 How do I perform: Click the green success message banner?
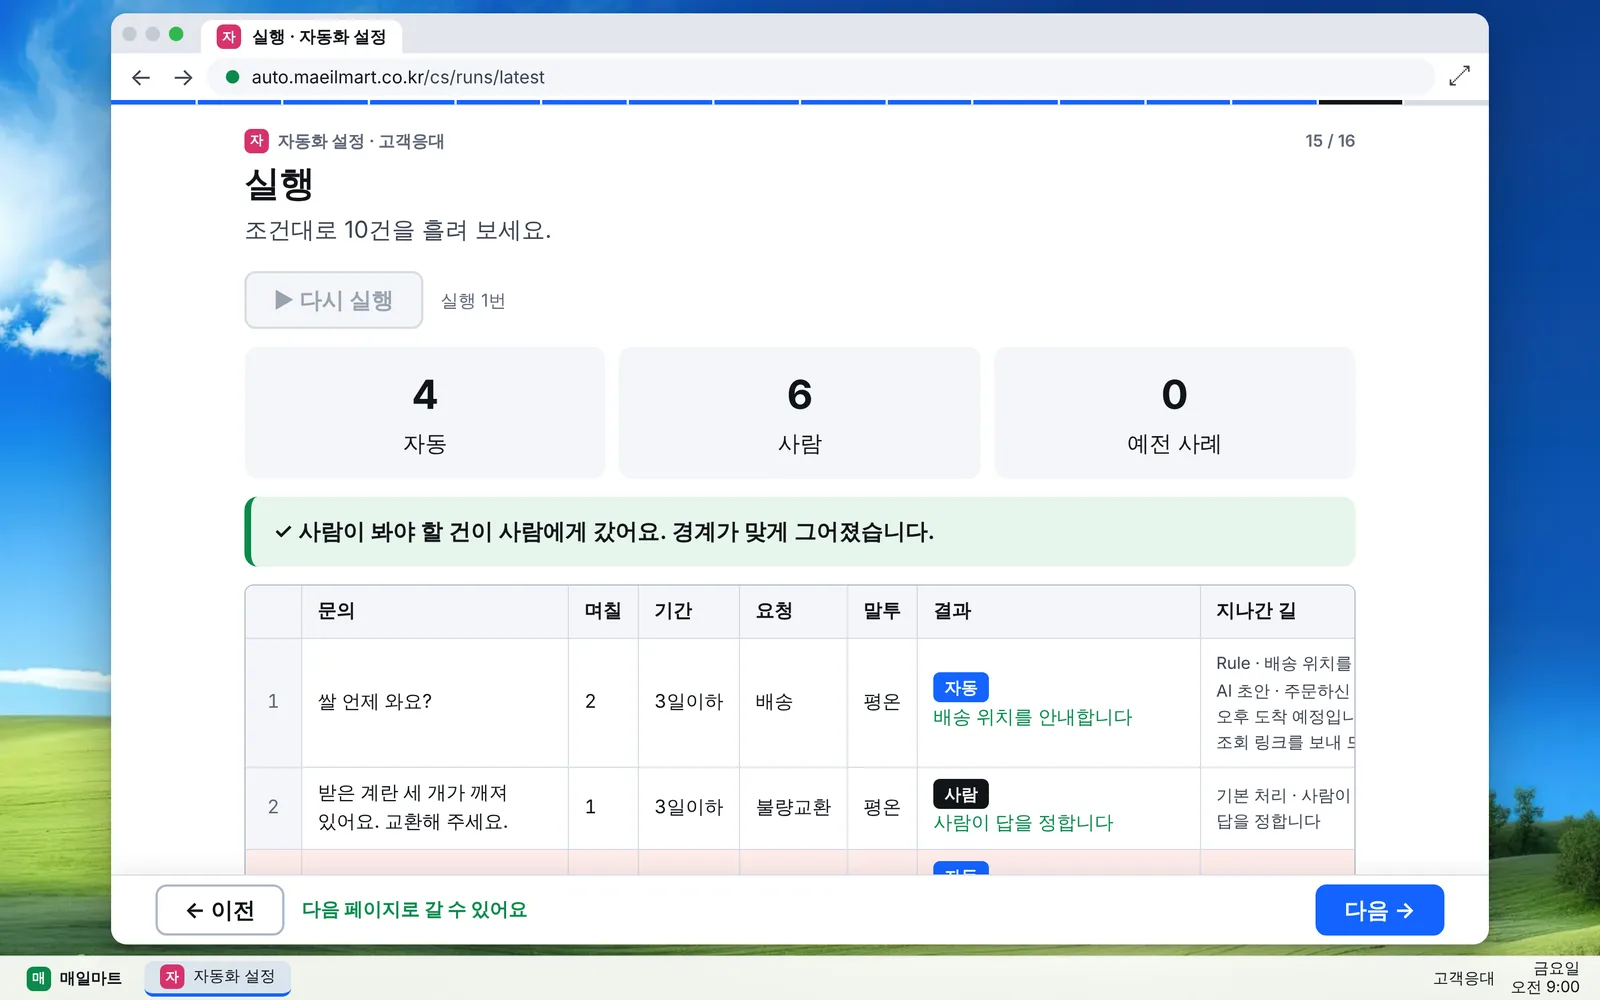[x=800, y=532]
